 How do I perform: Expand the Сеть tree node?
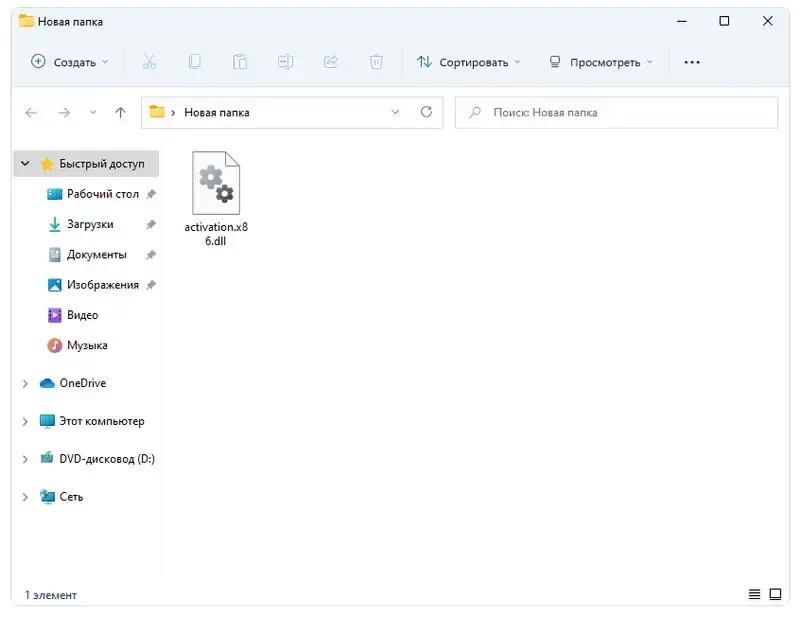click(25, 497)
